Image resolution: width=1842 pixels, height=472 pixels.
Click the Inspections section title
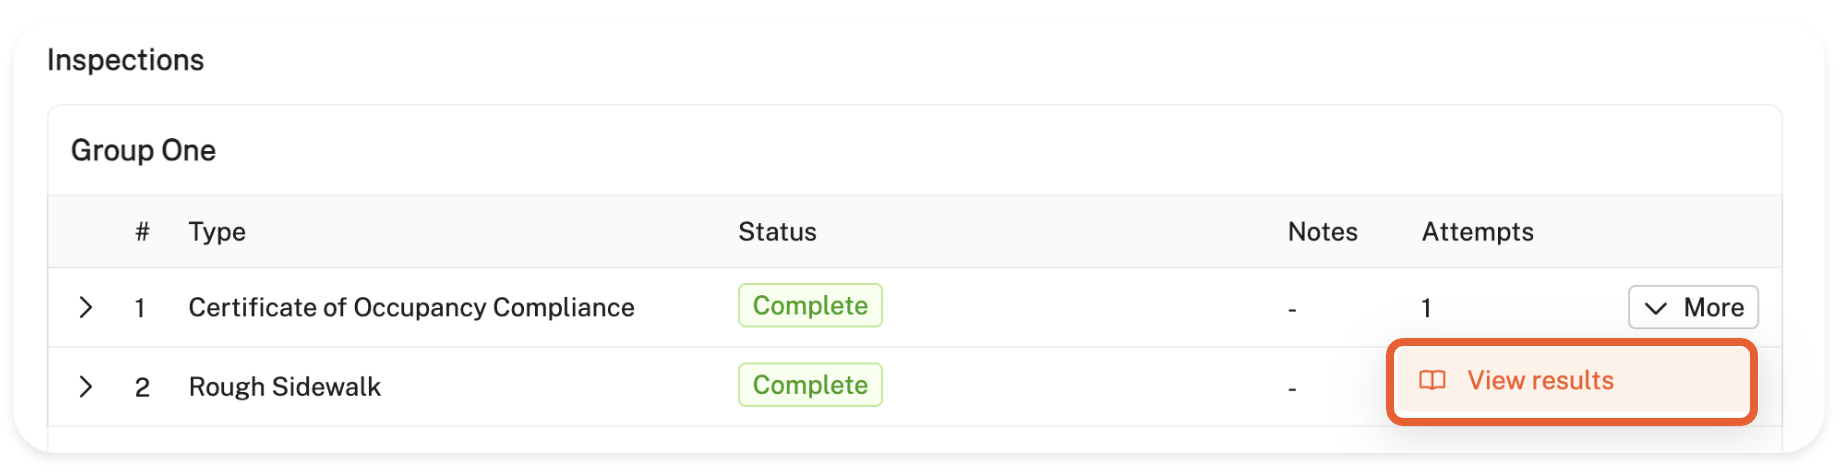125,60
